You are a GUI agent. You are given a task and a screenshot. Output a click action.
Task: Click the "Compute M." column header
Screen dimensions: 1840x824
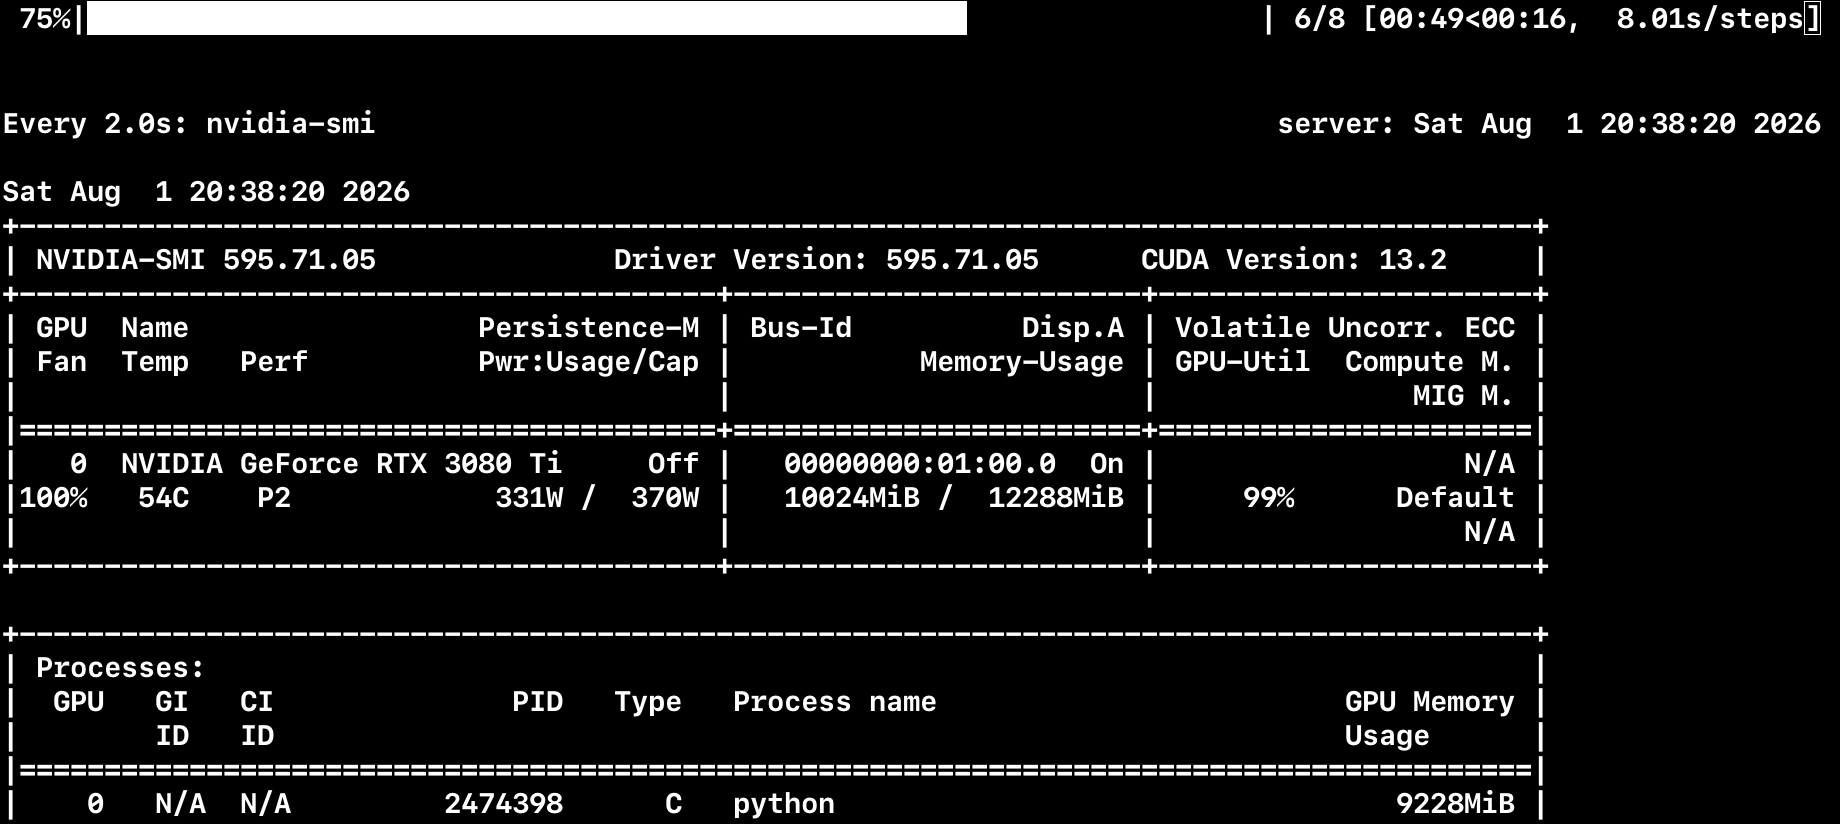coord(1430,361)
